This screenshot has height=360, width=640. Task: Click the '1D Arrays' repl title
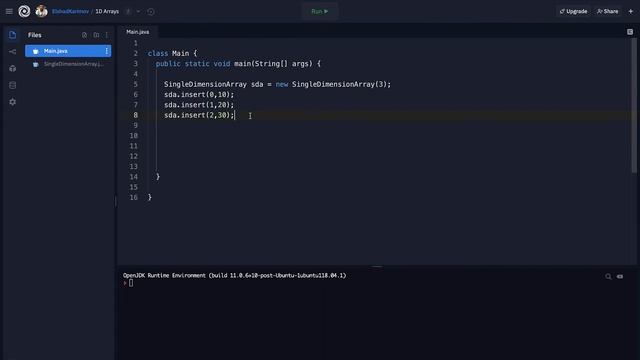pyautogui.click(x=107, y=11)
